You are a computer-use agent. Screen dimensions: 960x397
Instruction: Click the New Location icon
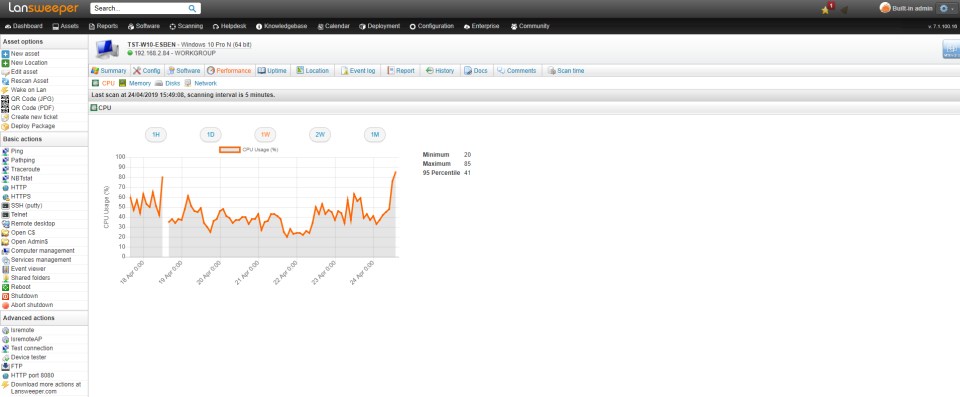[6, 62]
